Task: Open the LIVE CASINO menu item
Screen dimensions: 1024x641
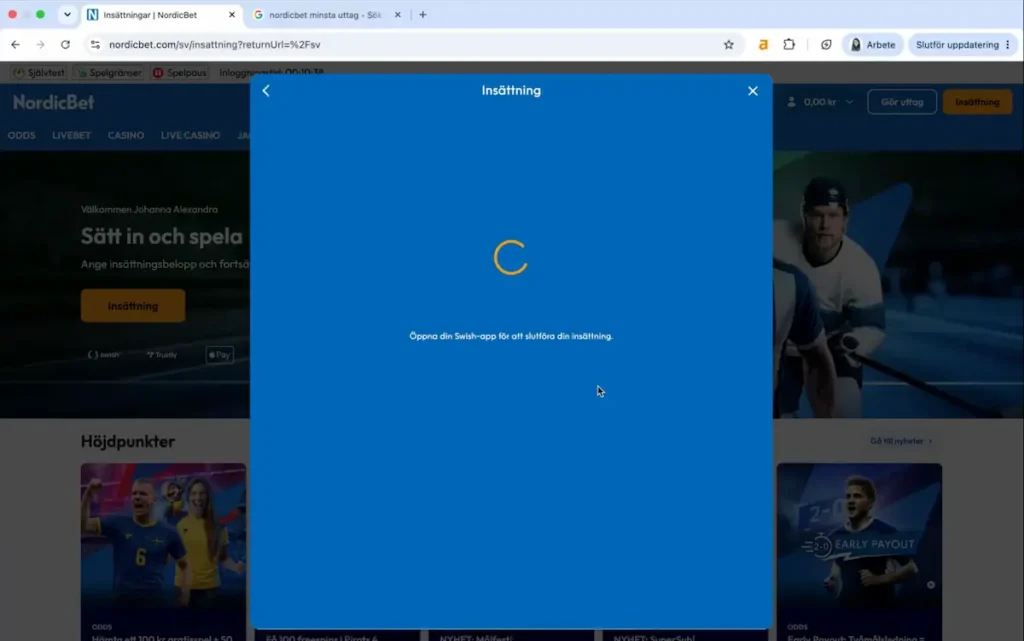Action: click(x=191, y=135)
